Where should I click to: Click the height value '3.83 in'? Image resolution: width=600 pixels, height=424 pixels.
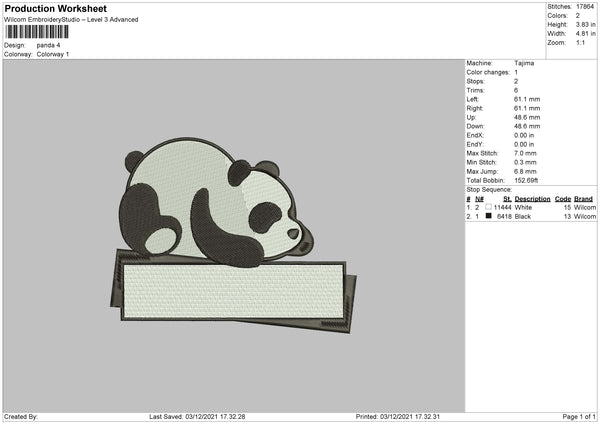point(586,24)
